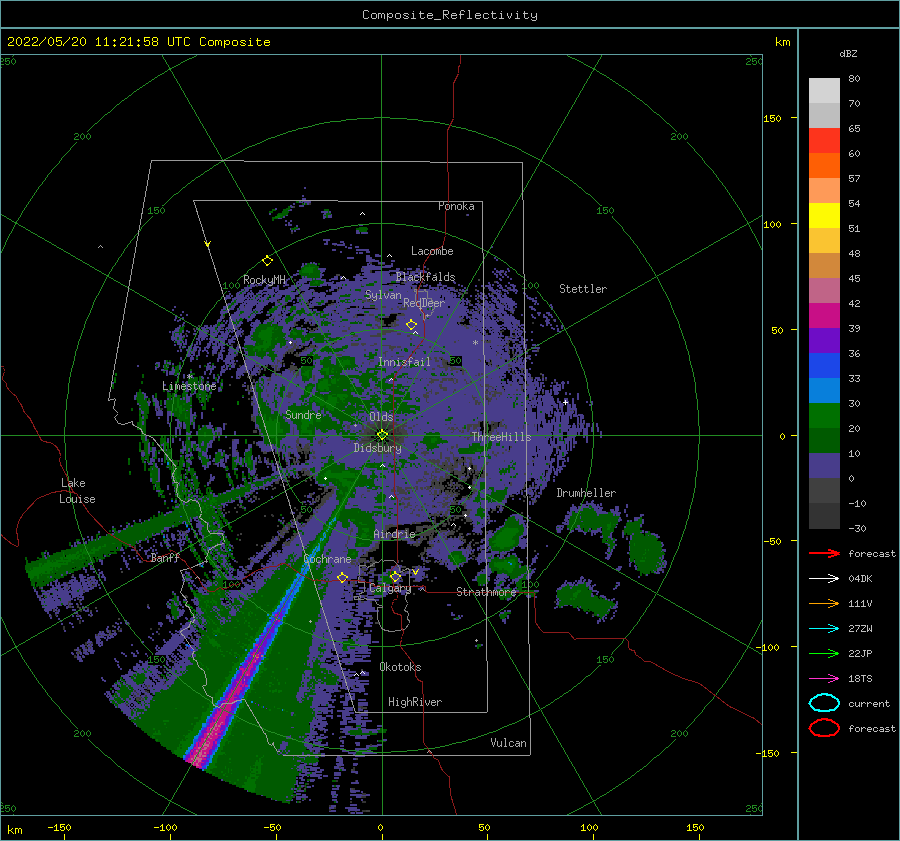Image resolution: width=900 pixels, height=841 pixels.
Task: Click the Drumheller city label
Action: pos(586,493)
